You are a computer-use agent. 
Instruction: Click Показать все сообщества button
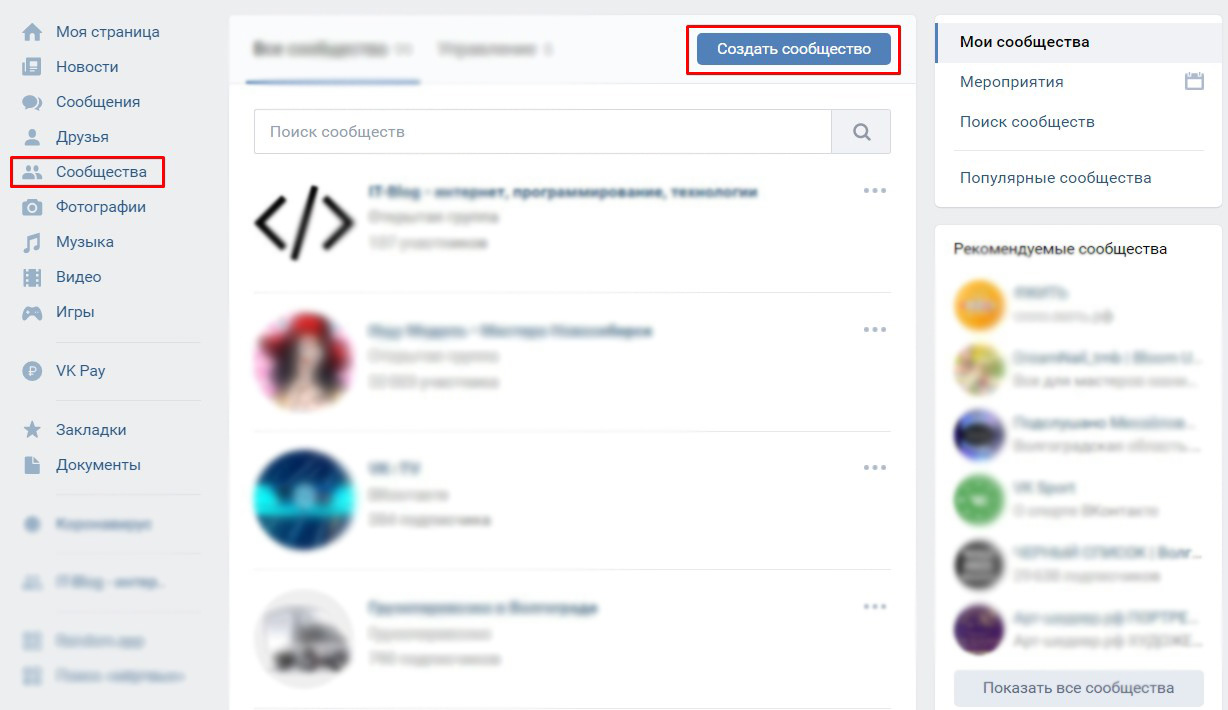tap(1078, 688)
